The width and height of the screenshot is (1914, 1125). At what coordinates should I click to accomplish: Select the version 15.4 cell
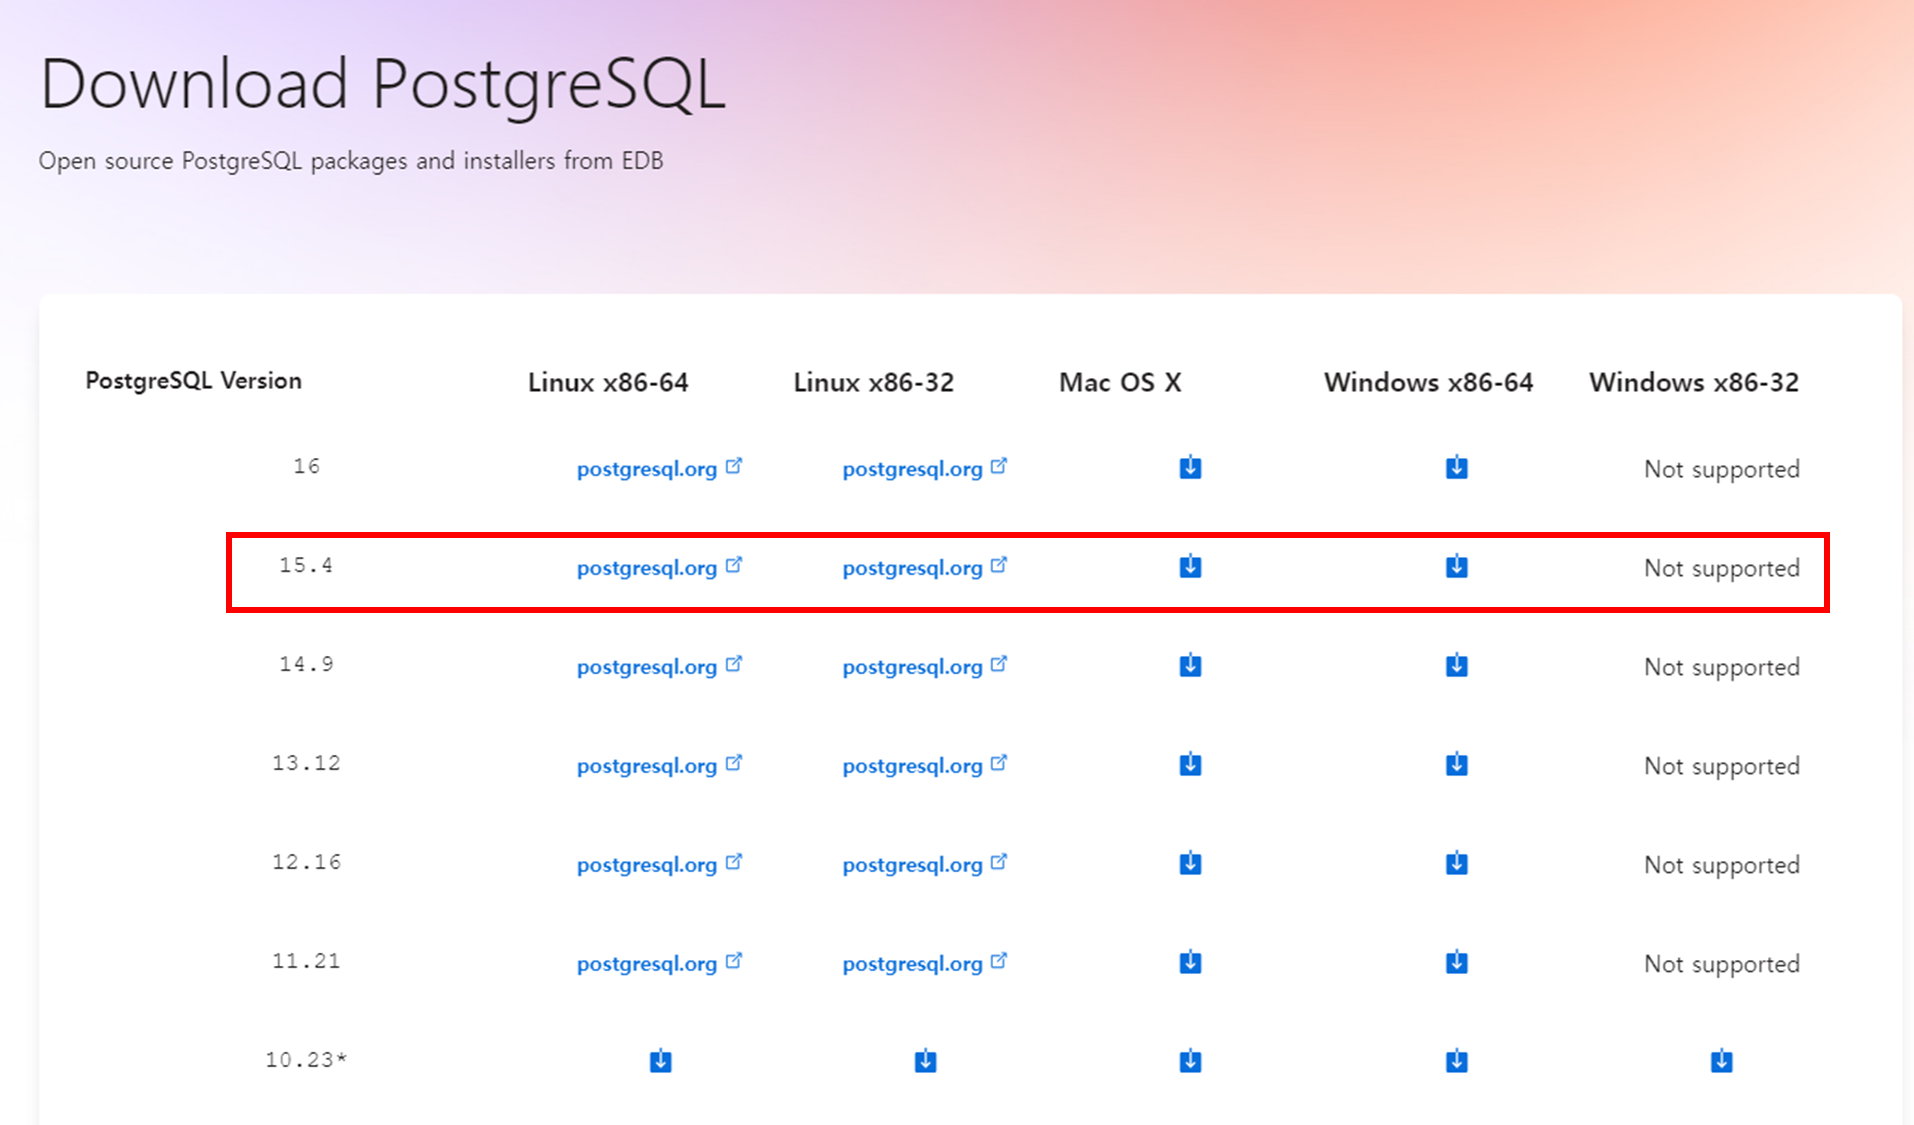[x=306, y=565]
